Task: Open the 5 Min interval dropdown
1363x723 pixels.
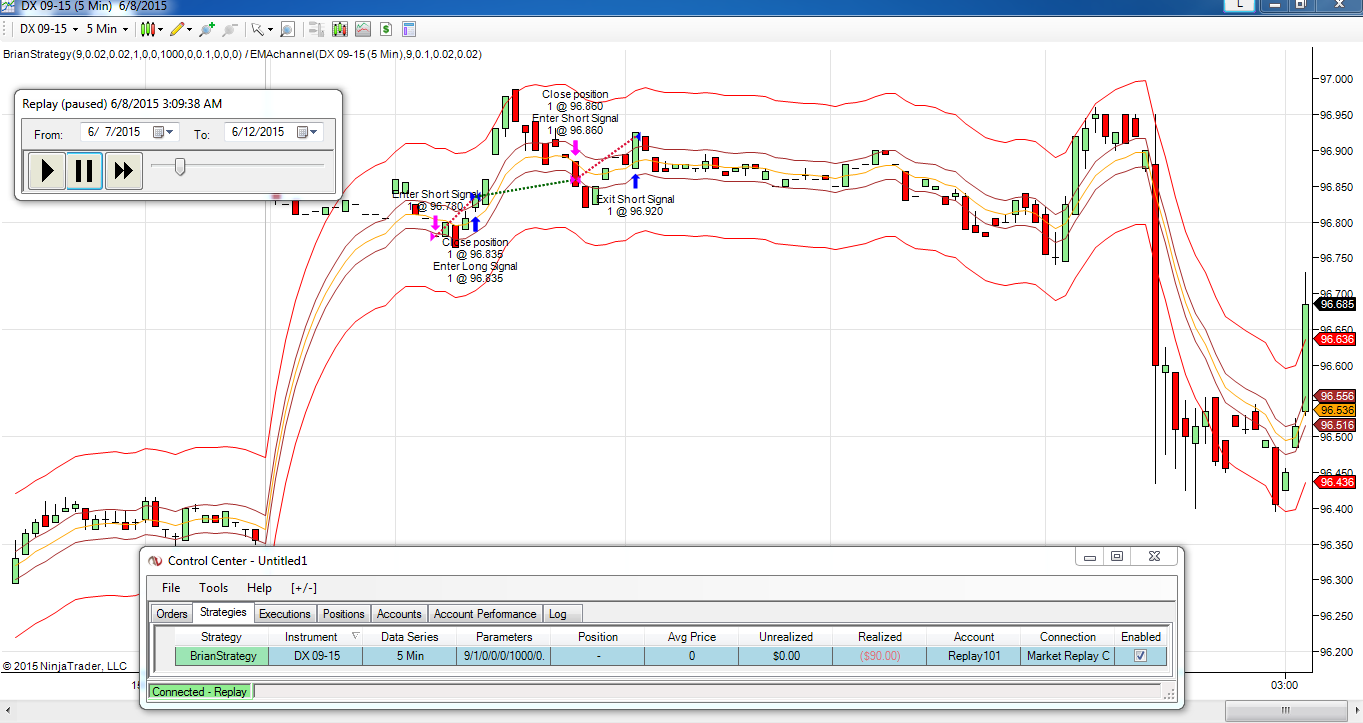Action: 107,29
